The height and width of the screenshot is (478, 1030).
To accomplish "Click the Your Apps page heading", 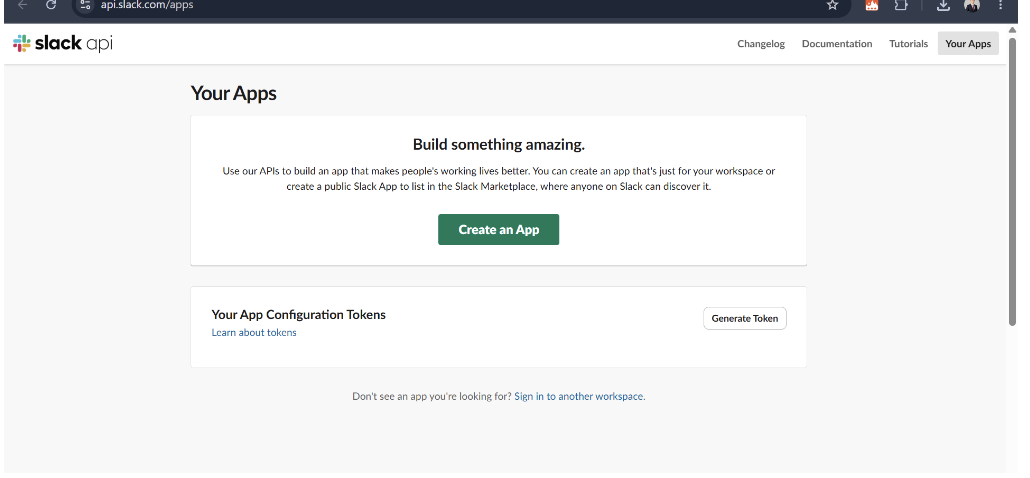I will tap(233, 93).
